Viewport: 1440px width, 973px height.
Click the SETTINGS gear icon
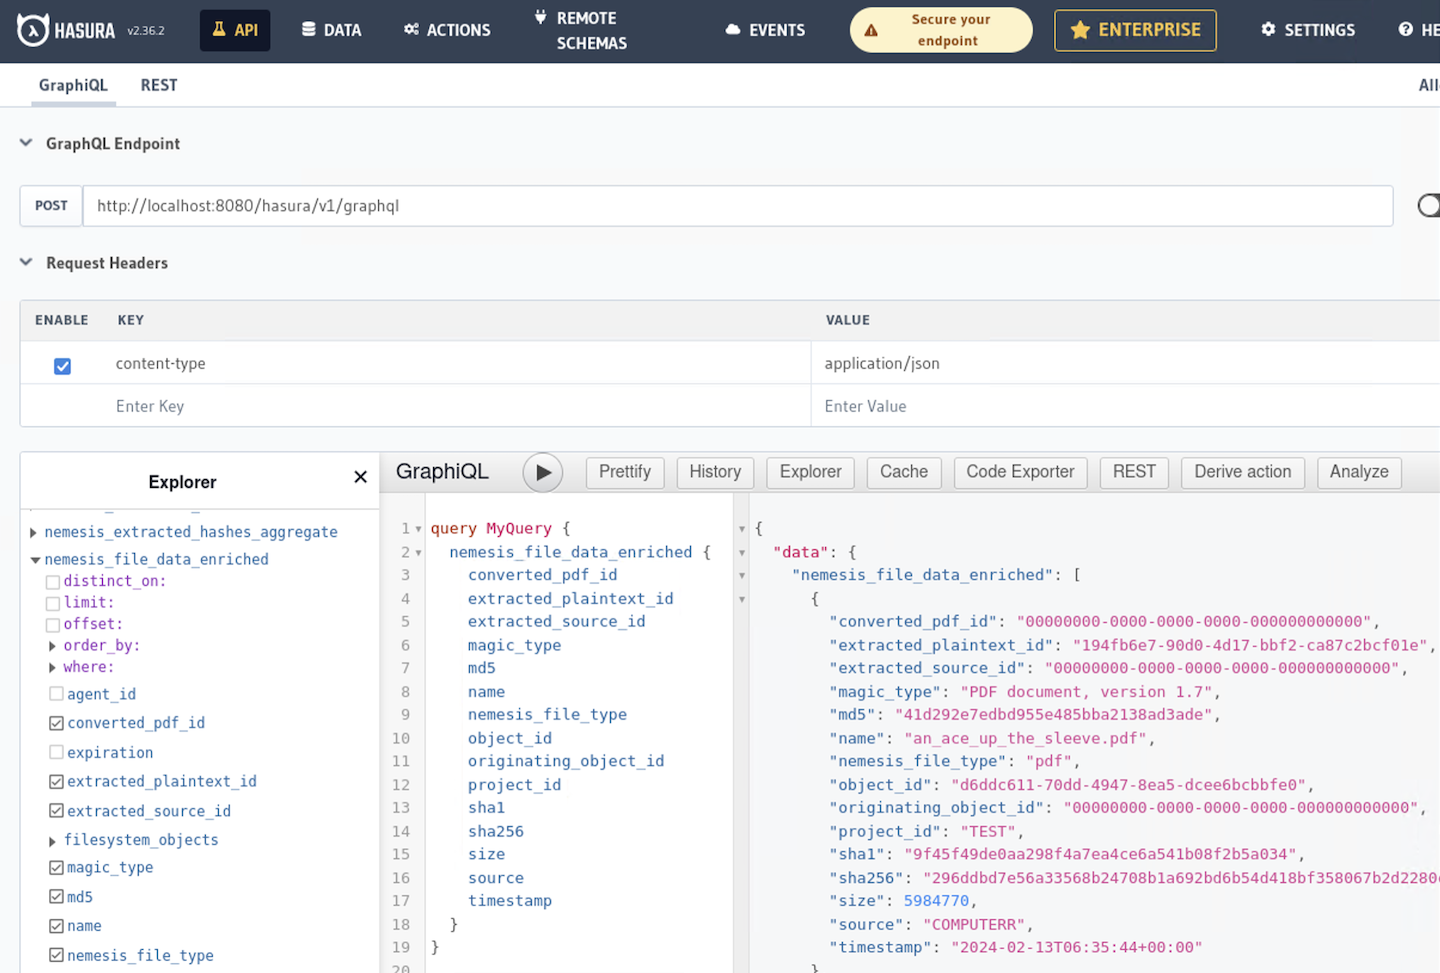[x=1268, y=29]
